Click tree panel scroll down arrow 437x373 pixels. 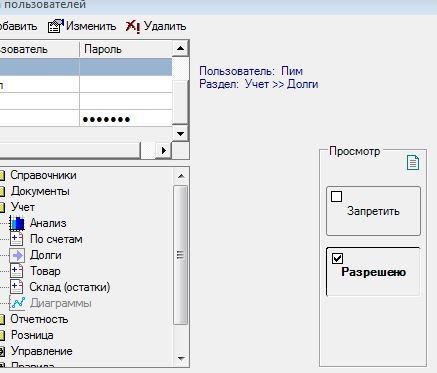pyautogui.click(x=181, y=359)
